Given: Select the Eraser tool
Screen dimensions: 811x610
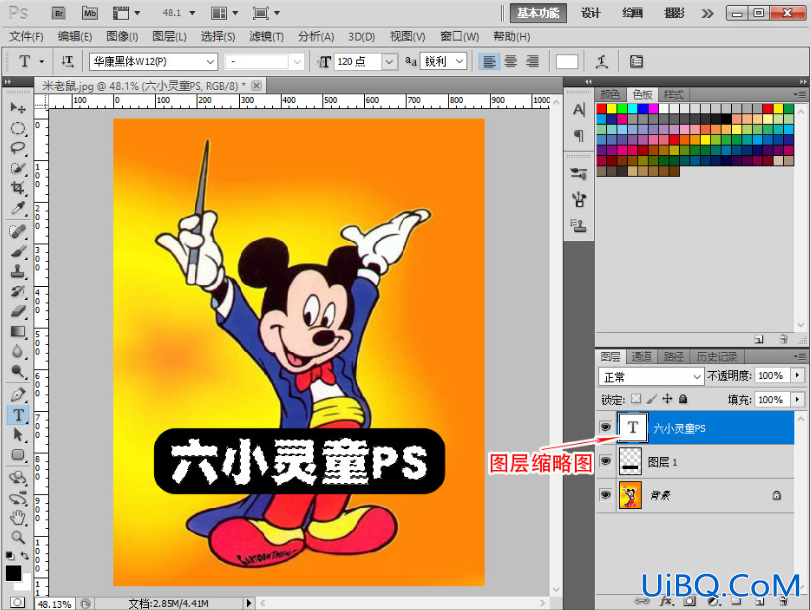Looking at the screenshot, I should click(18, 311).
